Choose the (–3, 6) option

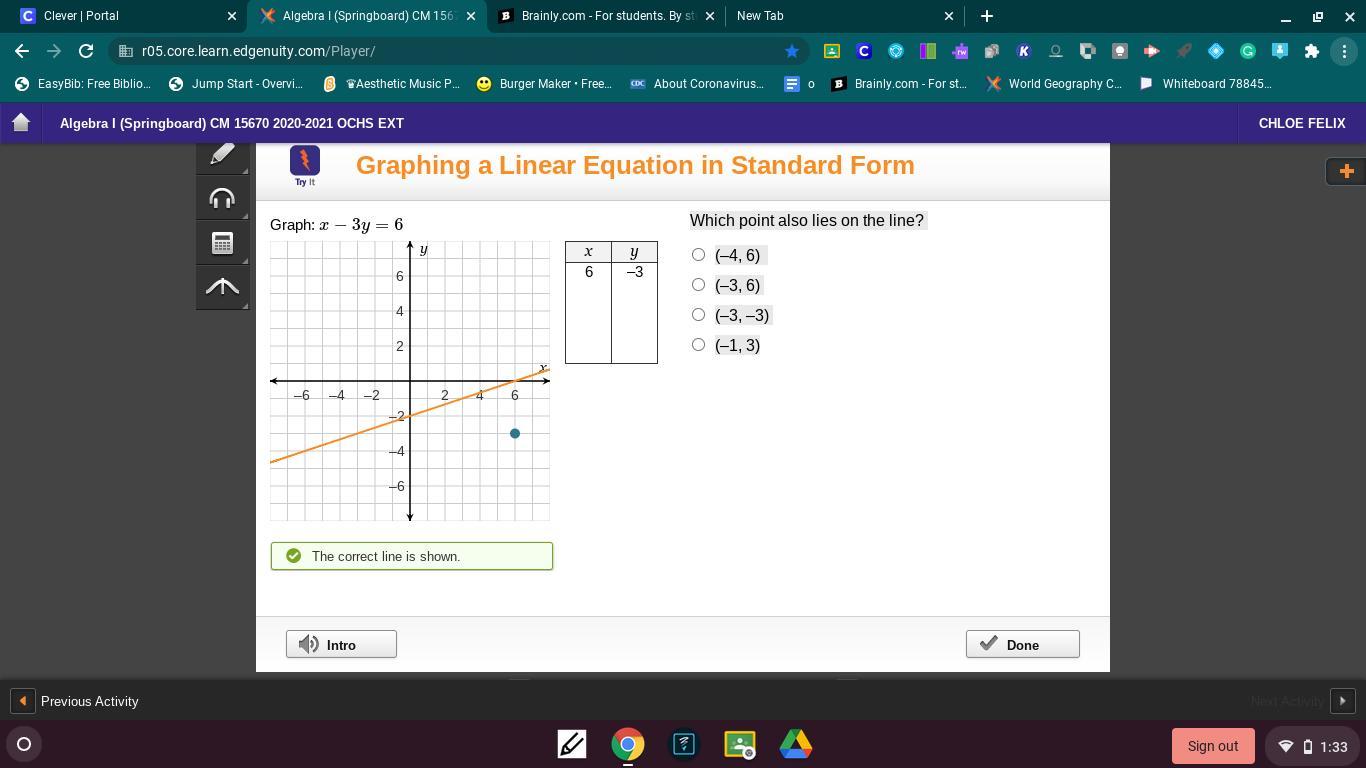pos(698,285)
